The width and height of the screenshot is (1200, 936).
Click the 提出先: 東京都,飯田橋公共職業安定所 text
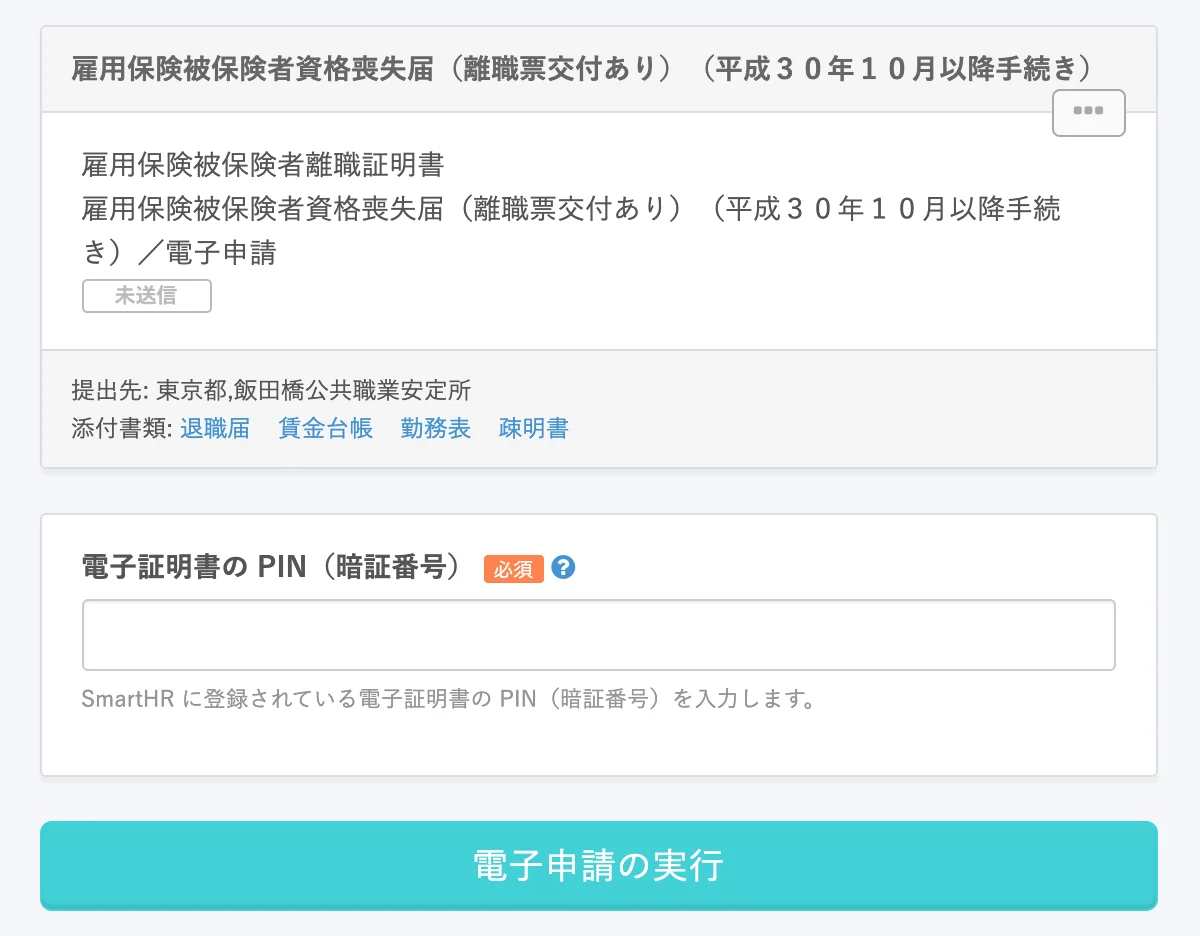(271, 390)
